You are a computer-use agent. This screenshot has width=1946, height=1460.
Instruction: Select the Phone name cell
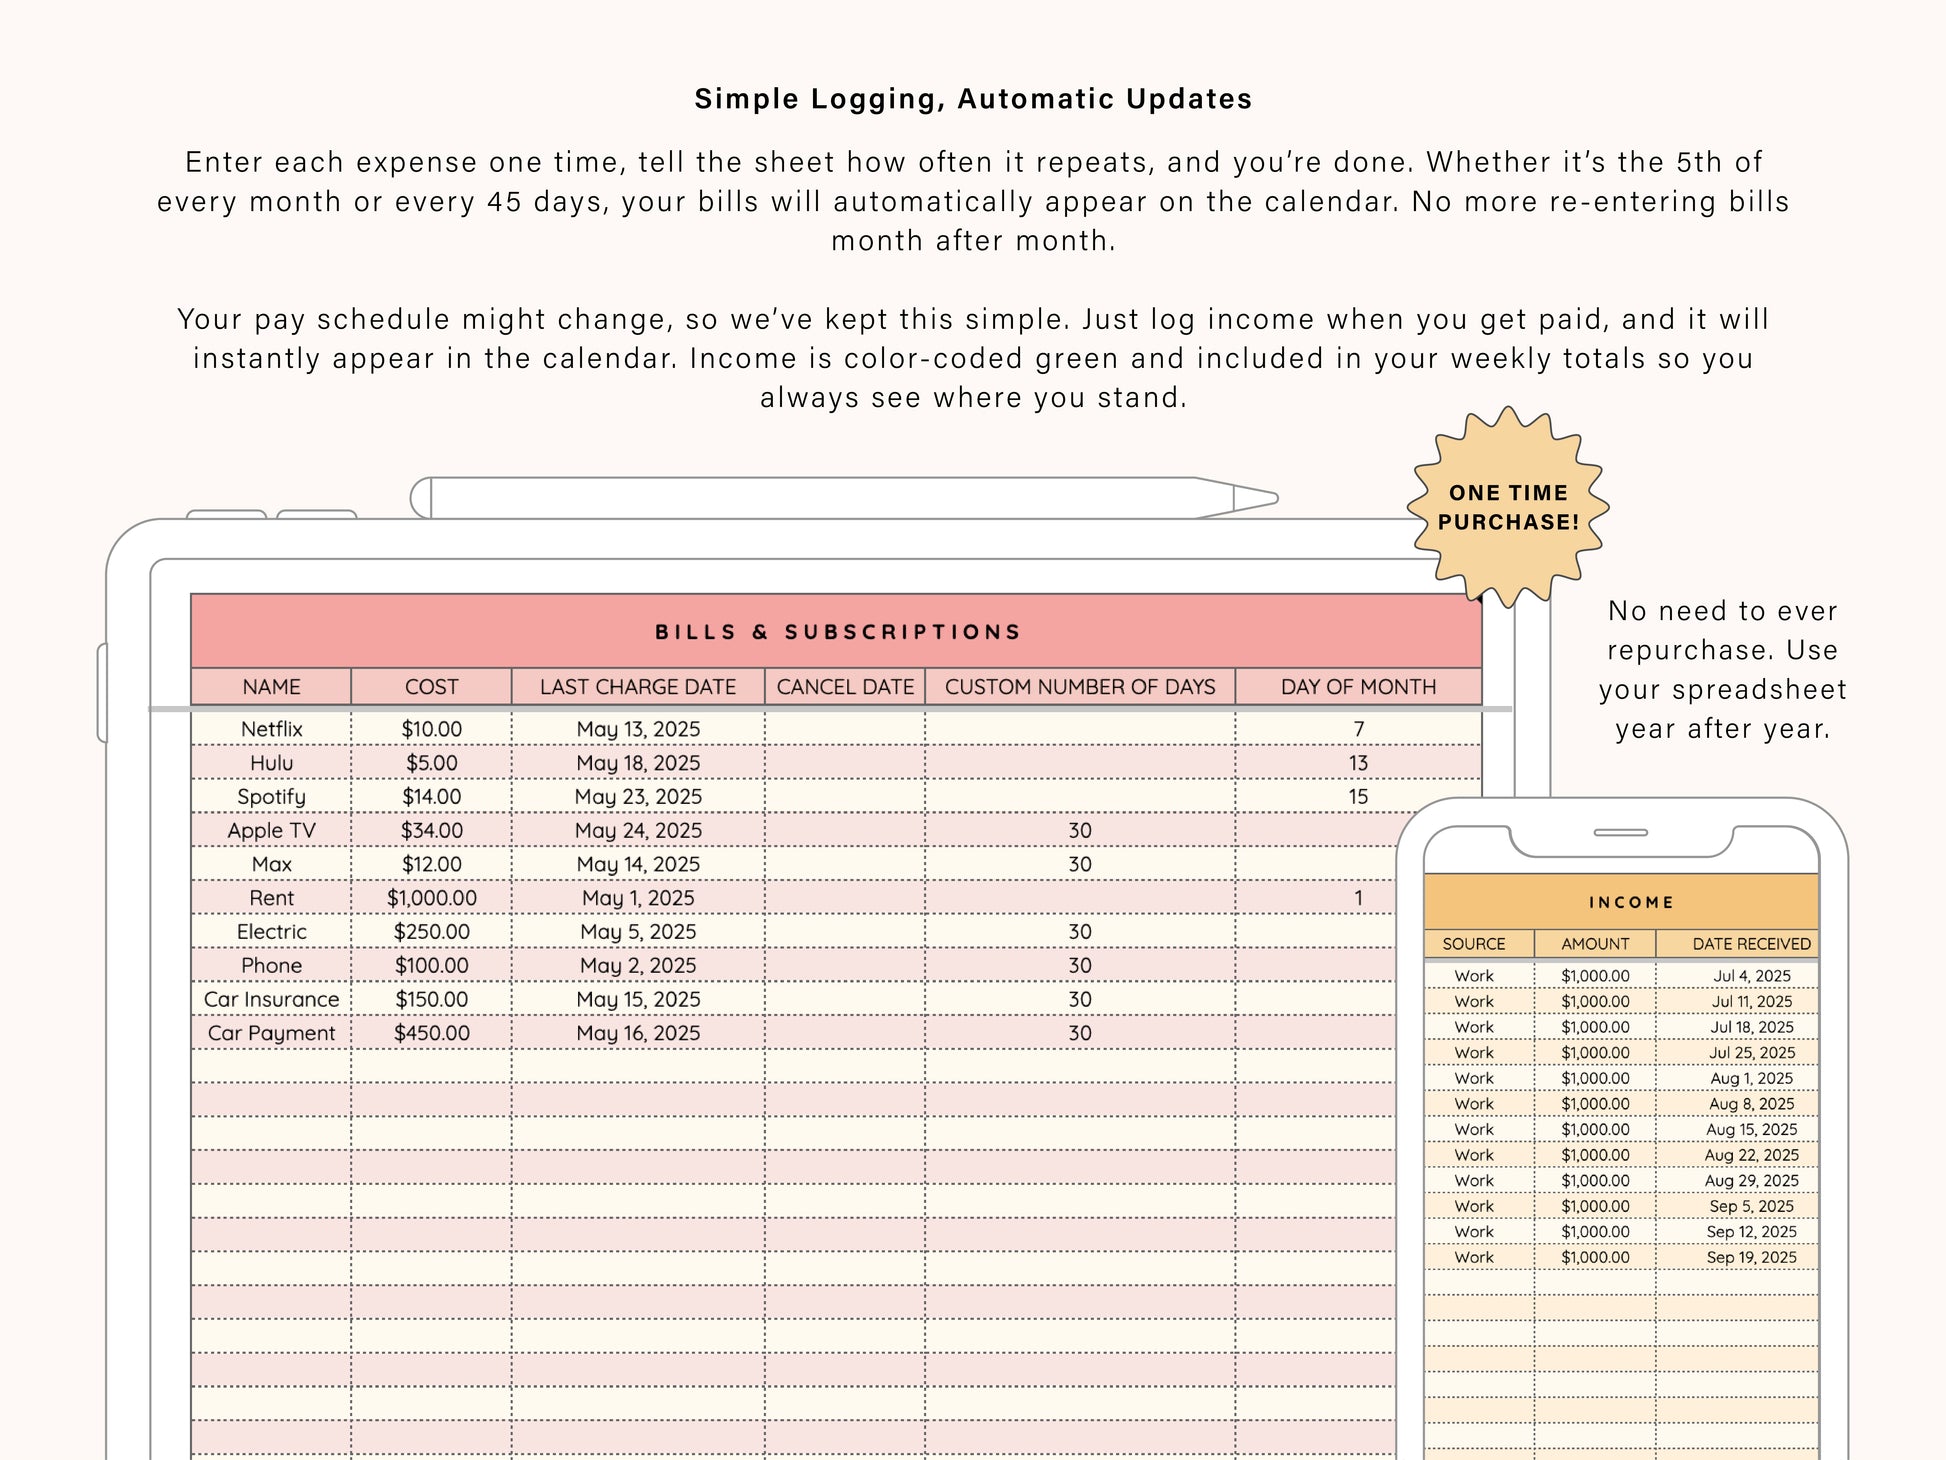[271, 966]
